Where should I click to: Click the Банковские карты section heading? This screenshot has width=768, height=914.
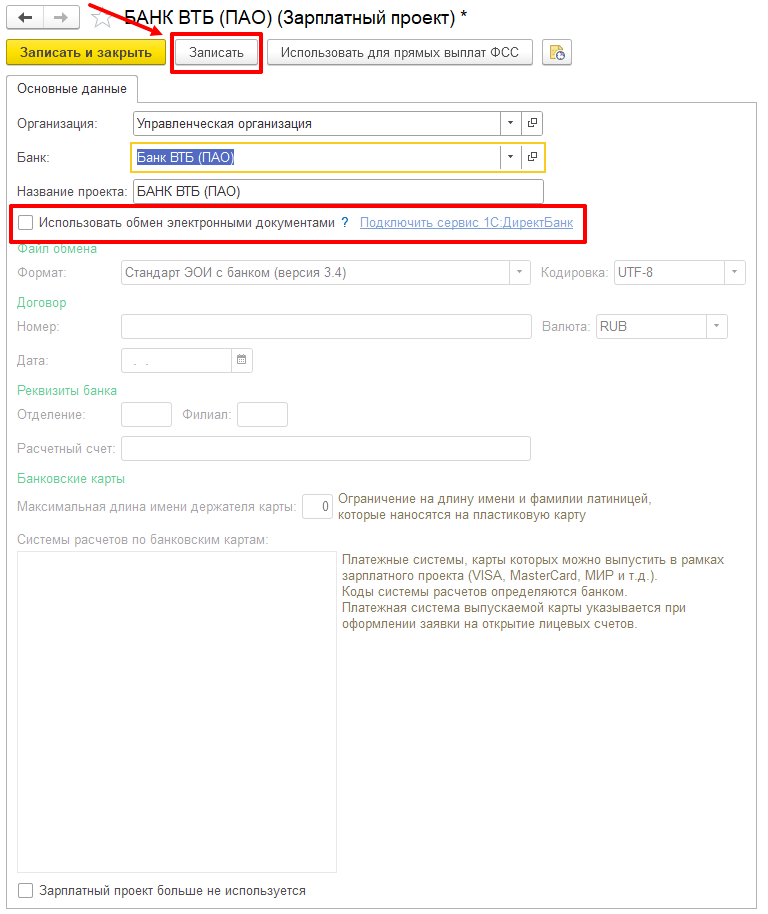[x=71, y=479]
